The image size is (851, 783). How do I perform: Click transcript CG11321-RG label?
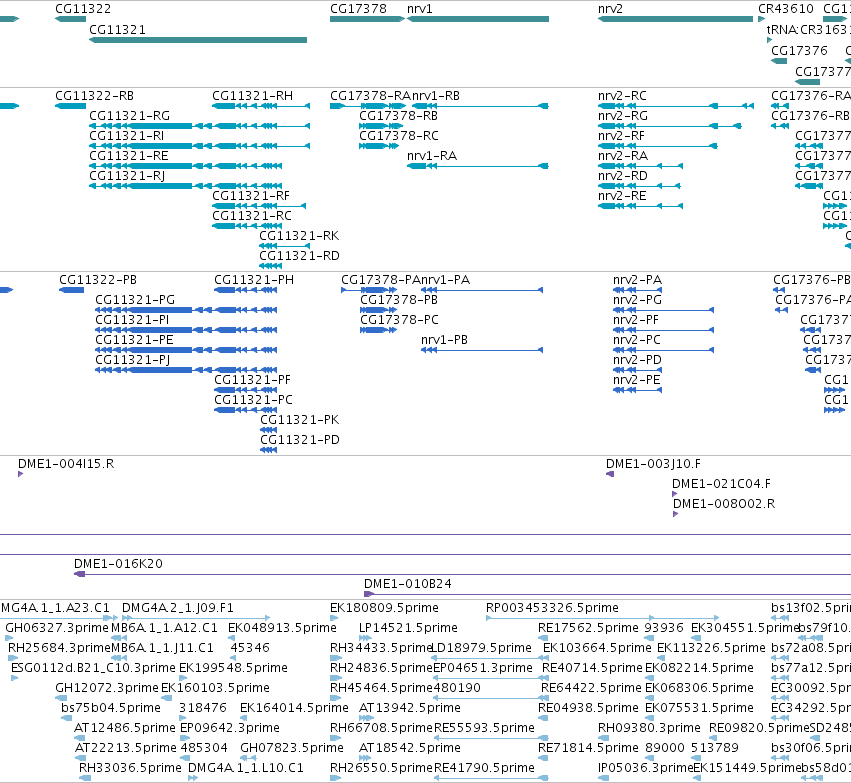[129, 116]
